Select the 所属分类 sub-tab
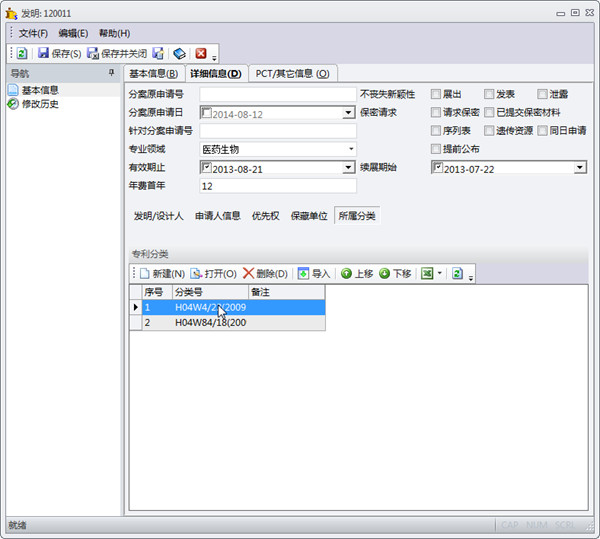The height and width of the screenshot is (539, 600). 357,216
